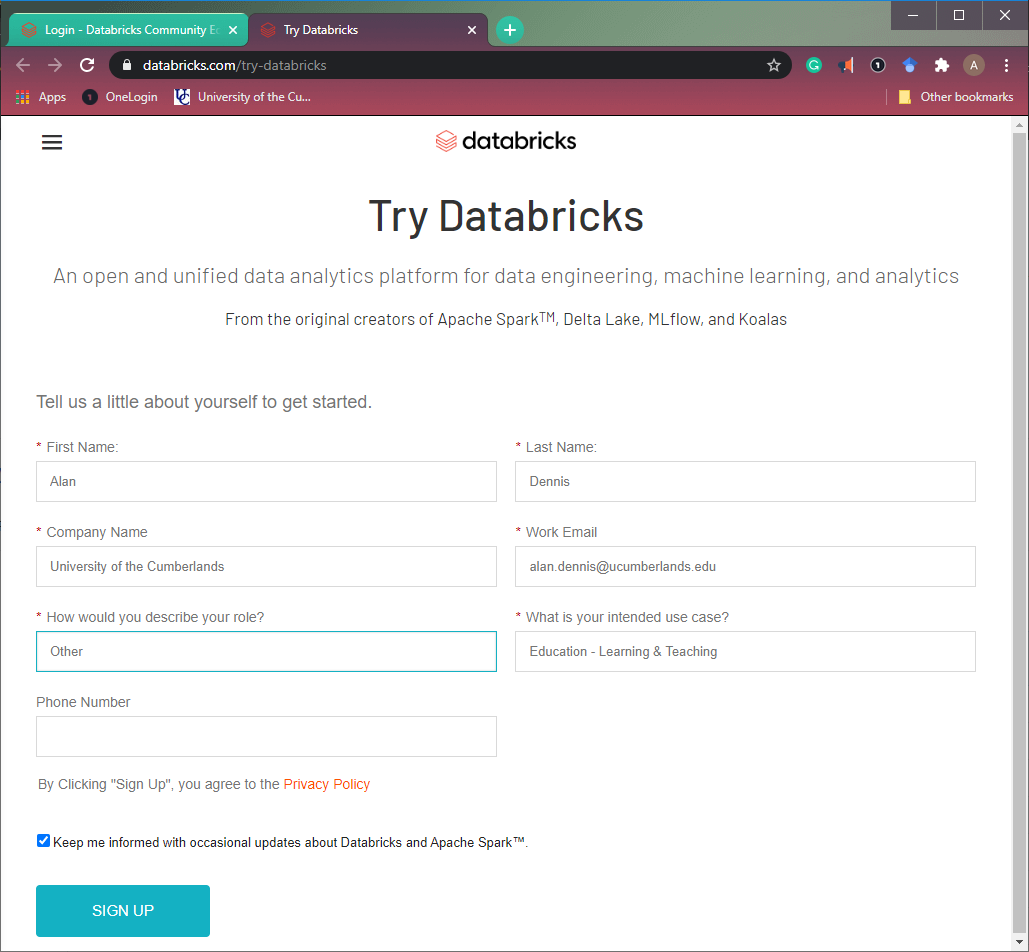Screen dimensions: 1029x952
Task: Click the megaphone extension icon
Action: pos(845,64)
